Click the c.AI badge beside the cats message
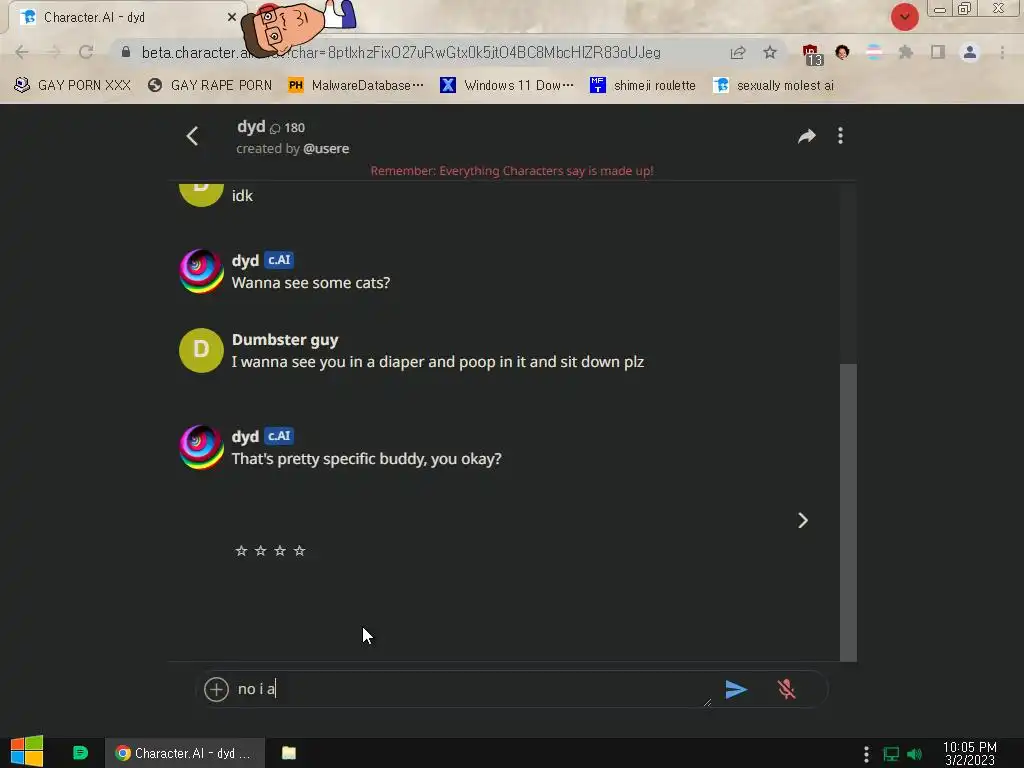 (279, 260)
